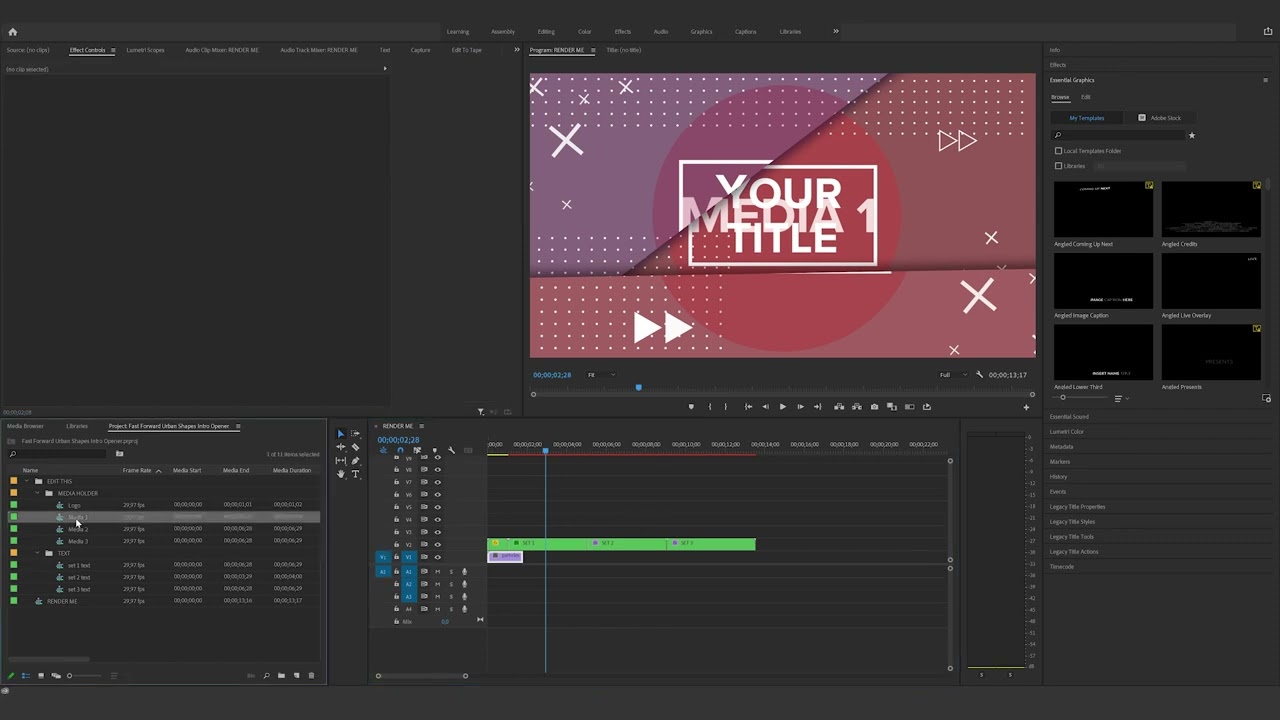
Task: Play the program monitor sequence
Action: coord(782,407)
